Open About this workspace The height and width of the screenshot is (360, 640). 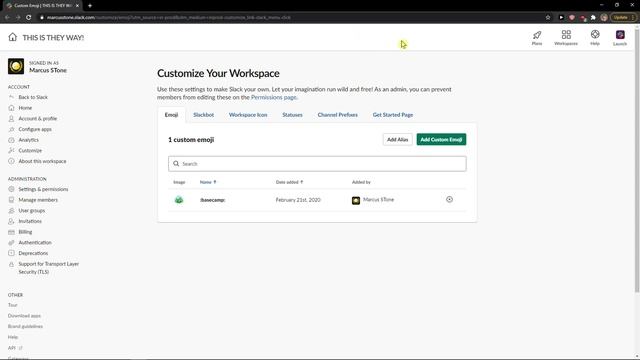[x=42, y=161]
